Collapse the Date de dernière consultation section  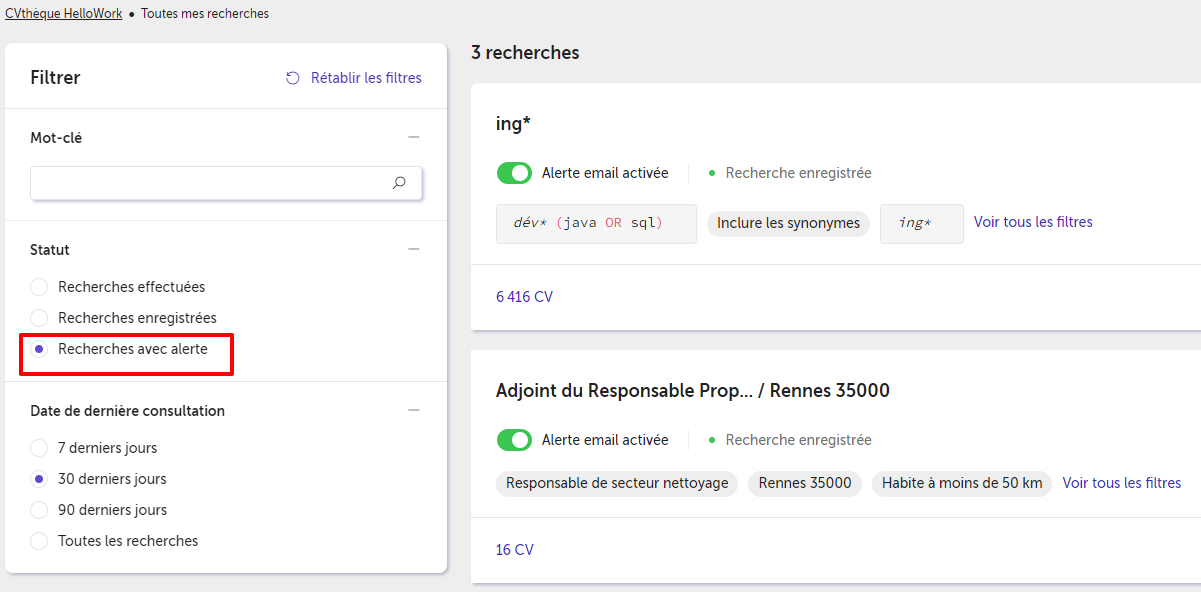click(x=414, y=410)
